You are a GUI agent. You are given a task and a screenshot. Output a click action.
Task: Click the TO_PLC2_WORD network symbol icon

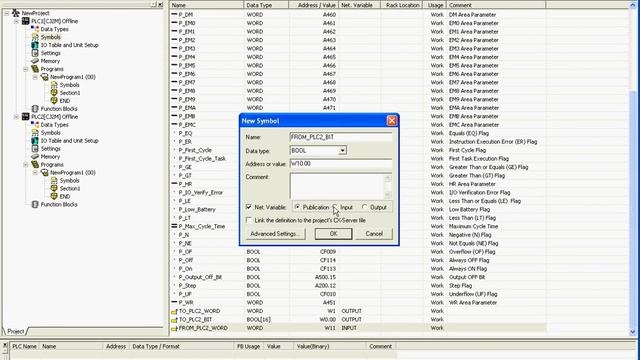tap(174, 311)
